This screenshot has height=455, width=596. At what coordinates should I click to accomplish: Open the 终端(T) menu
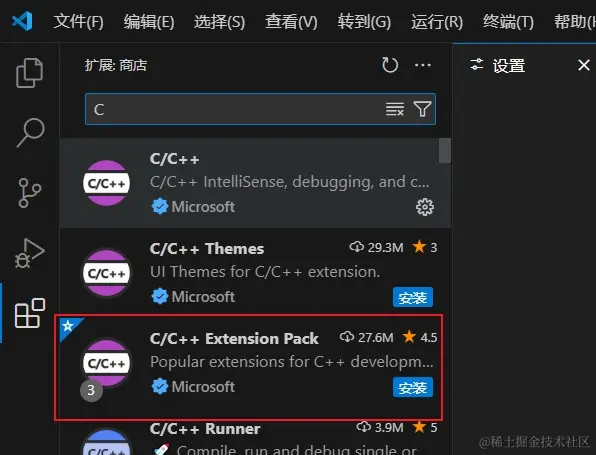point(508,21)
